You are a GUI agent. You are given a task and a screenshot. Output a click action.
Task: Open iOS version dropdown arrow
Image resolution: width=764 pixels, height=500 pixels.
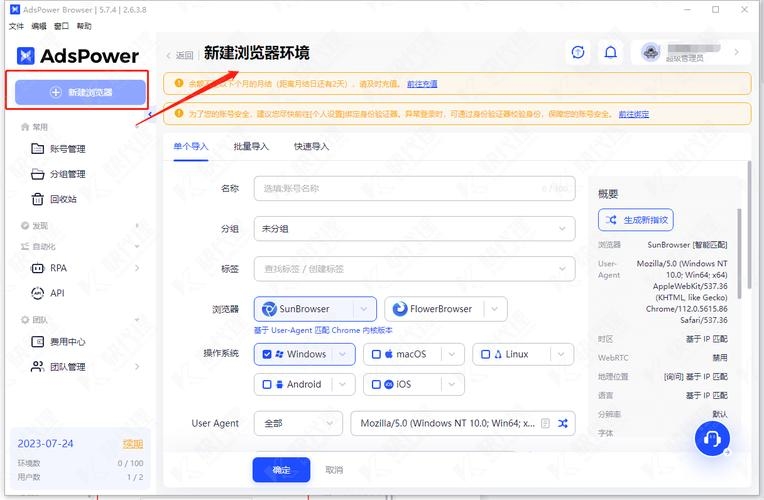click(452, 385)
